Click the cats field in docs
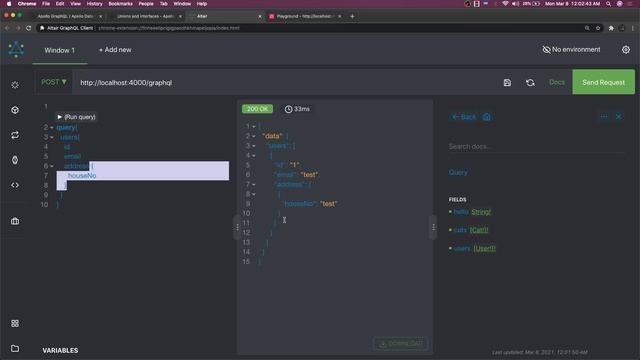This screenshot has height=360, width=640. (460, 230)
